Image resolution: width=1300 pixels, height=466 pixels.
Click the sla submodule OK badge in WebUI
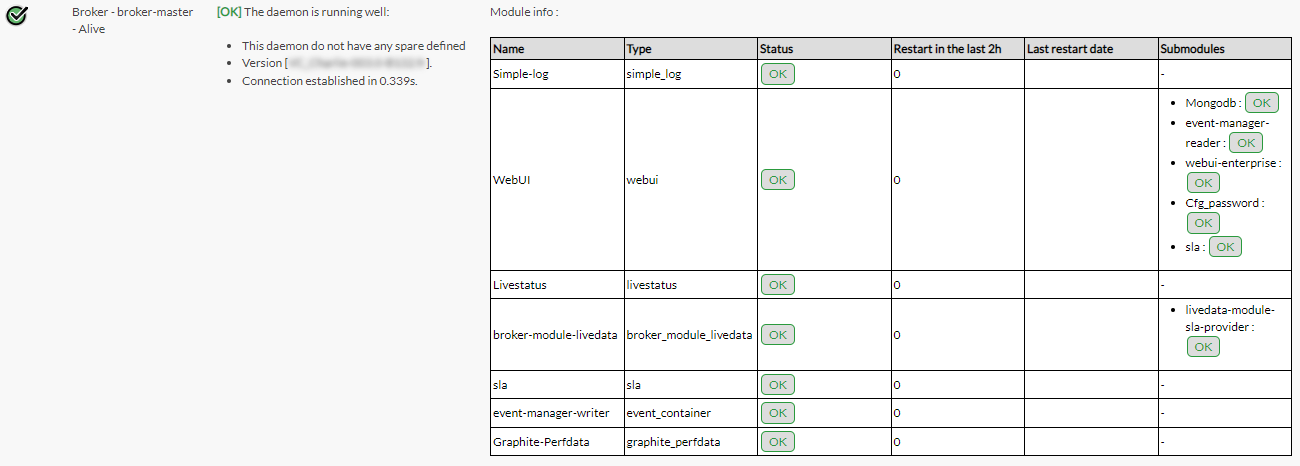1225,246
